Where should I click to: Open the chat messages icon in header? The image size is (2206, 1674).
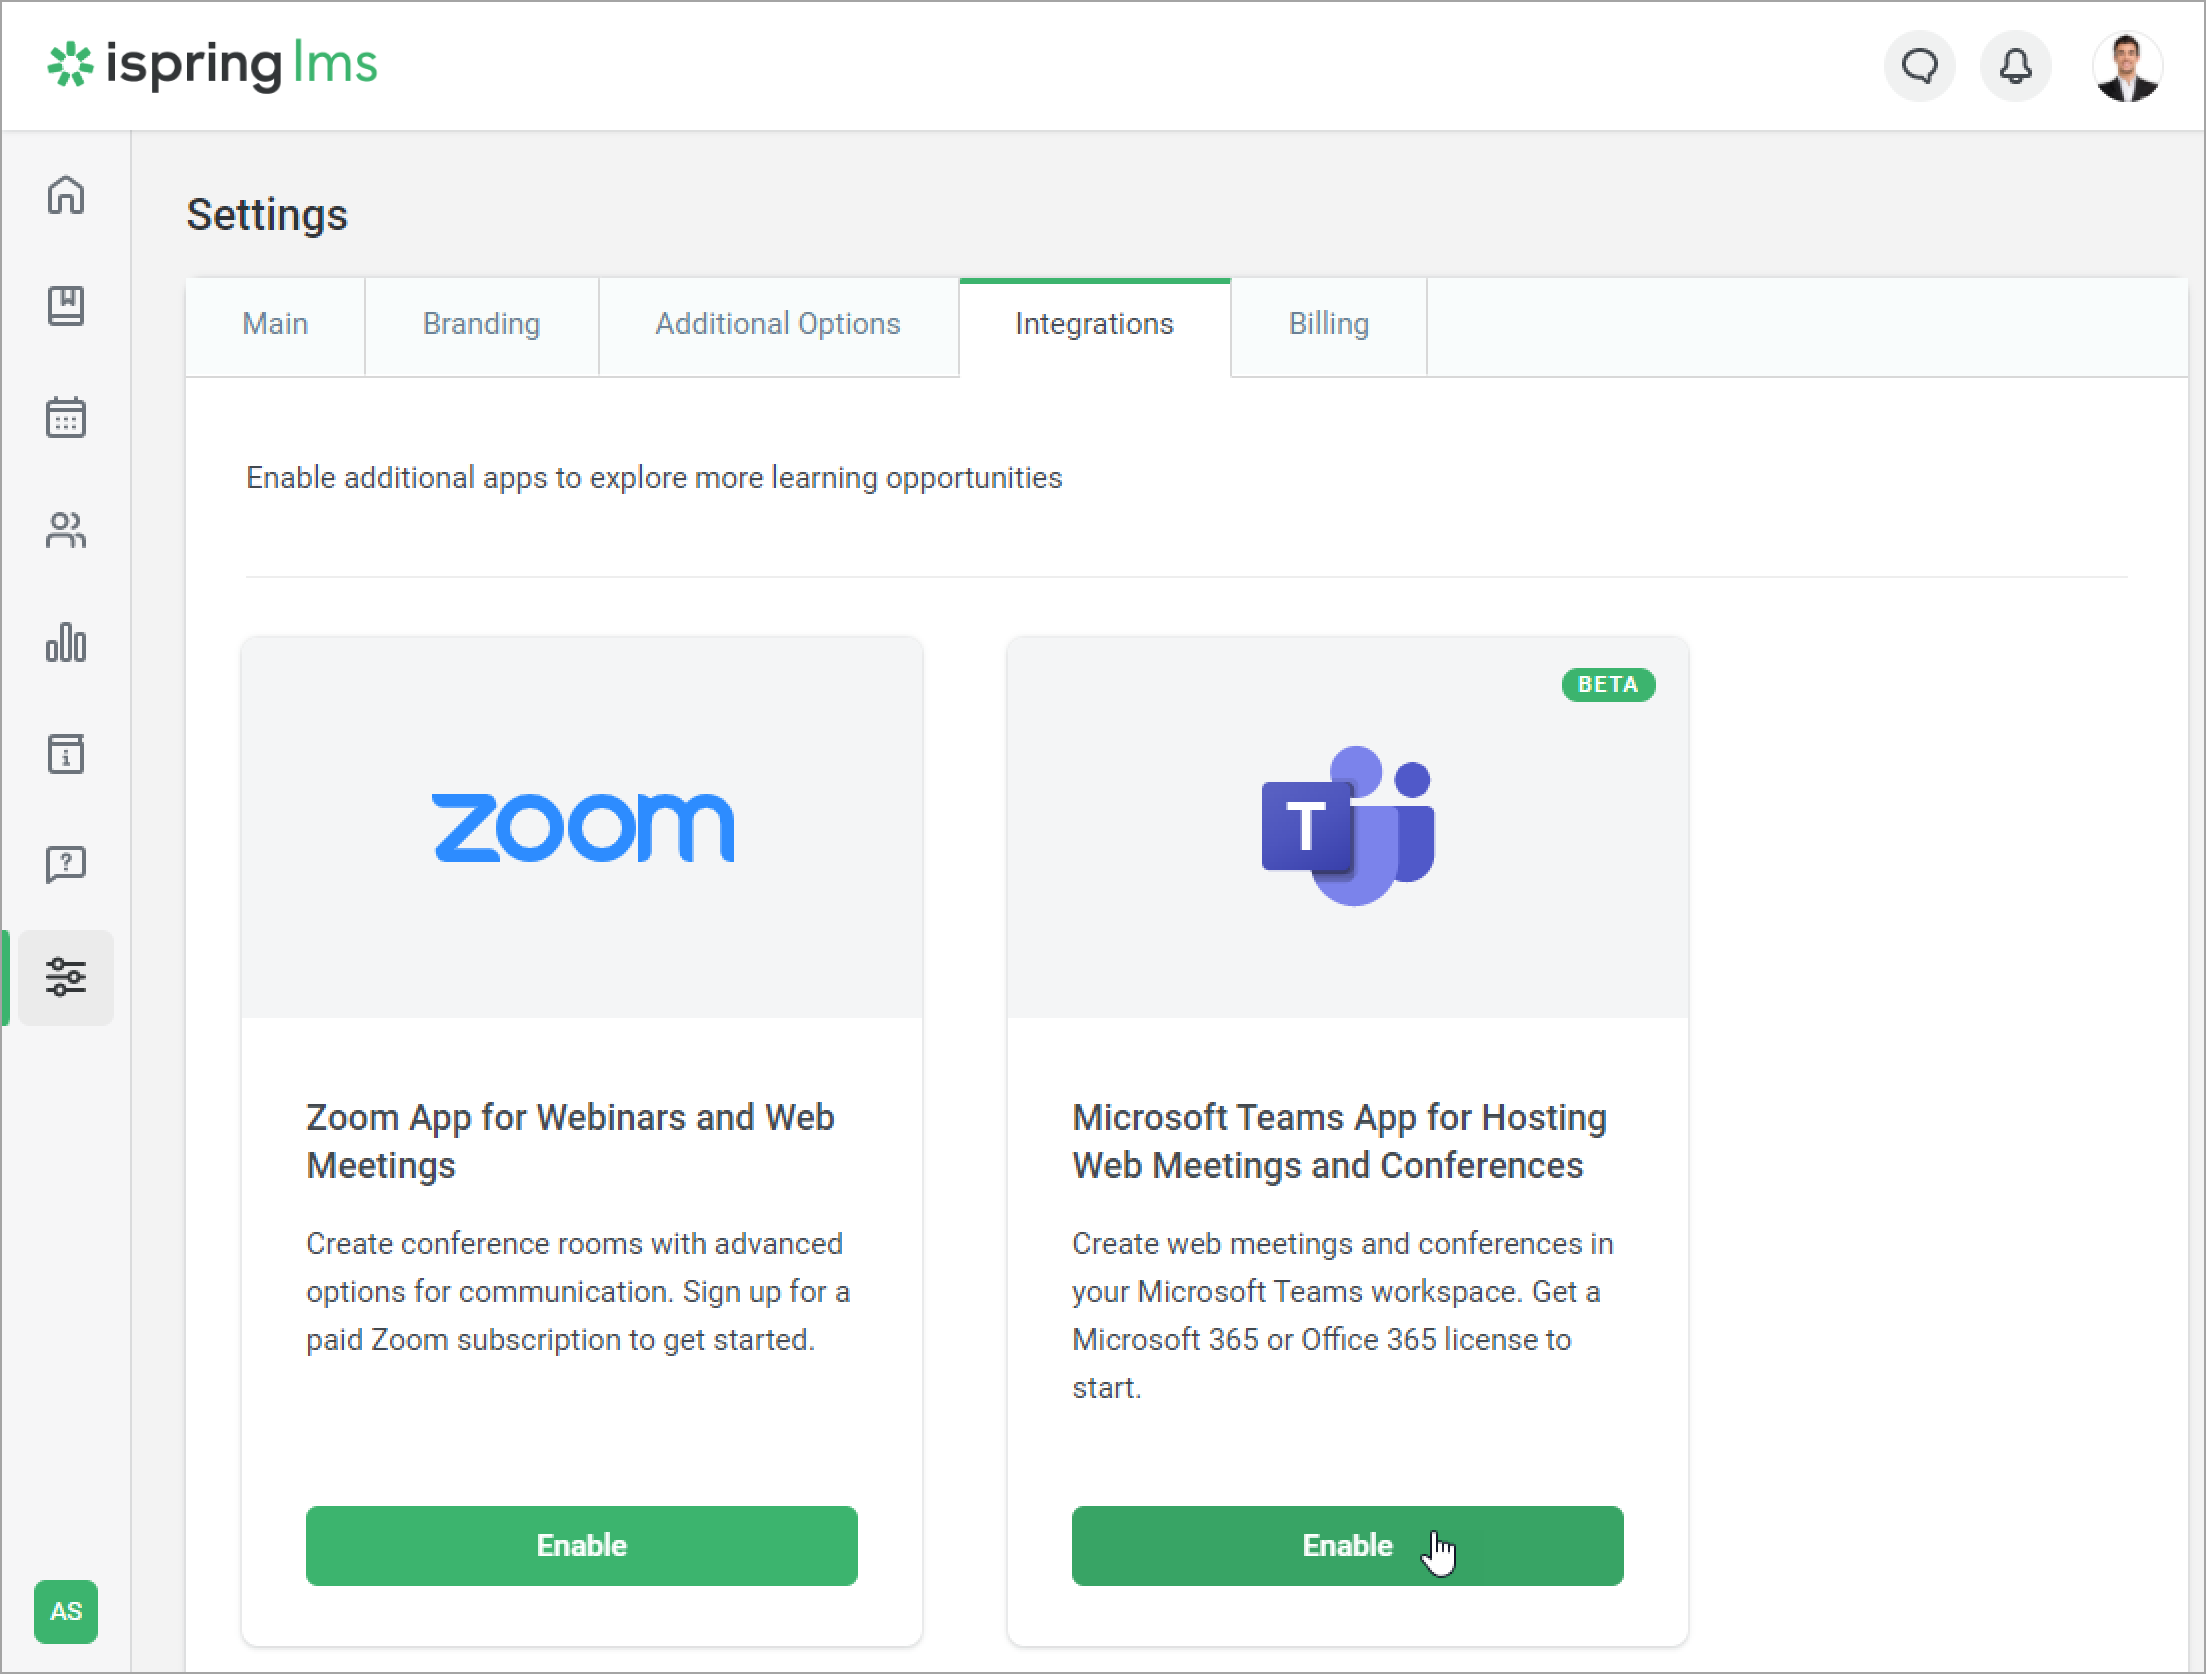1919,67
